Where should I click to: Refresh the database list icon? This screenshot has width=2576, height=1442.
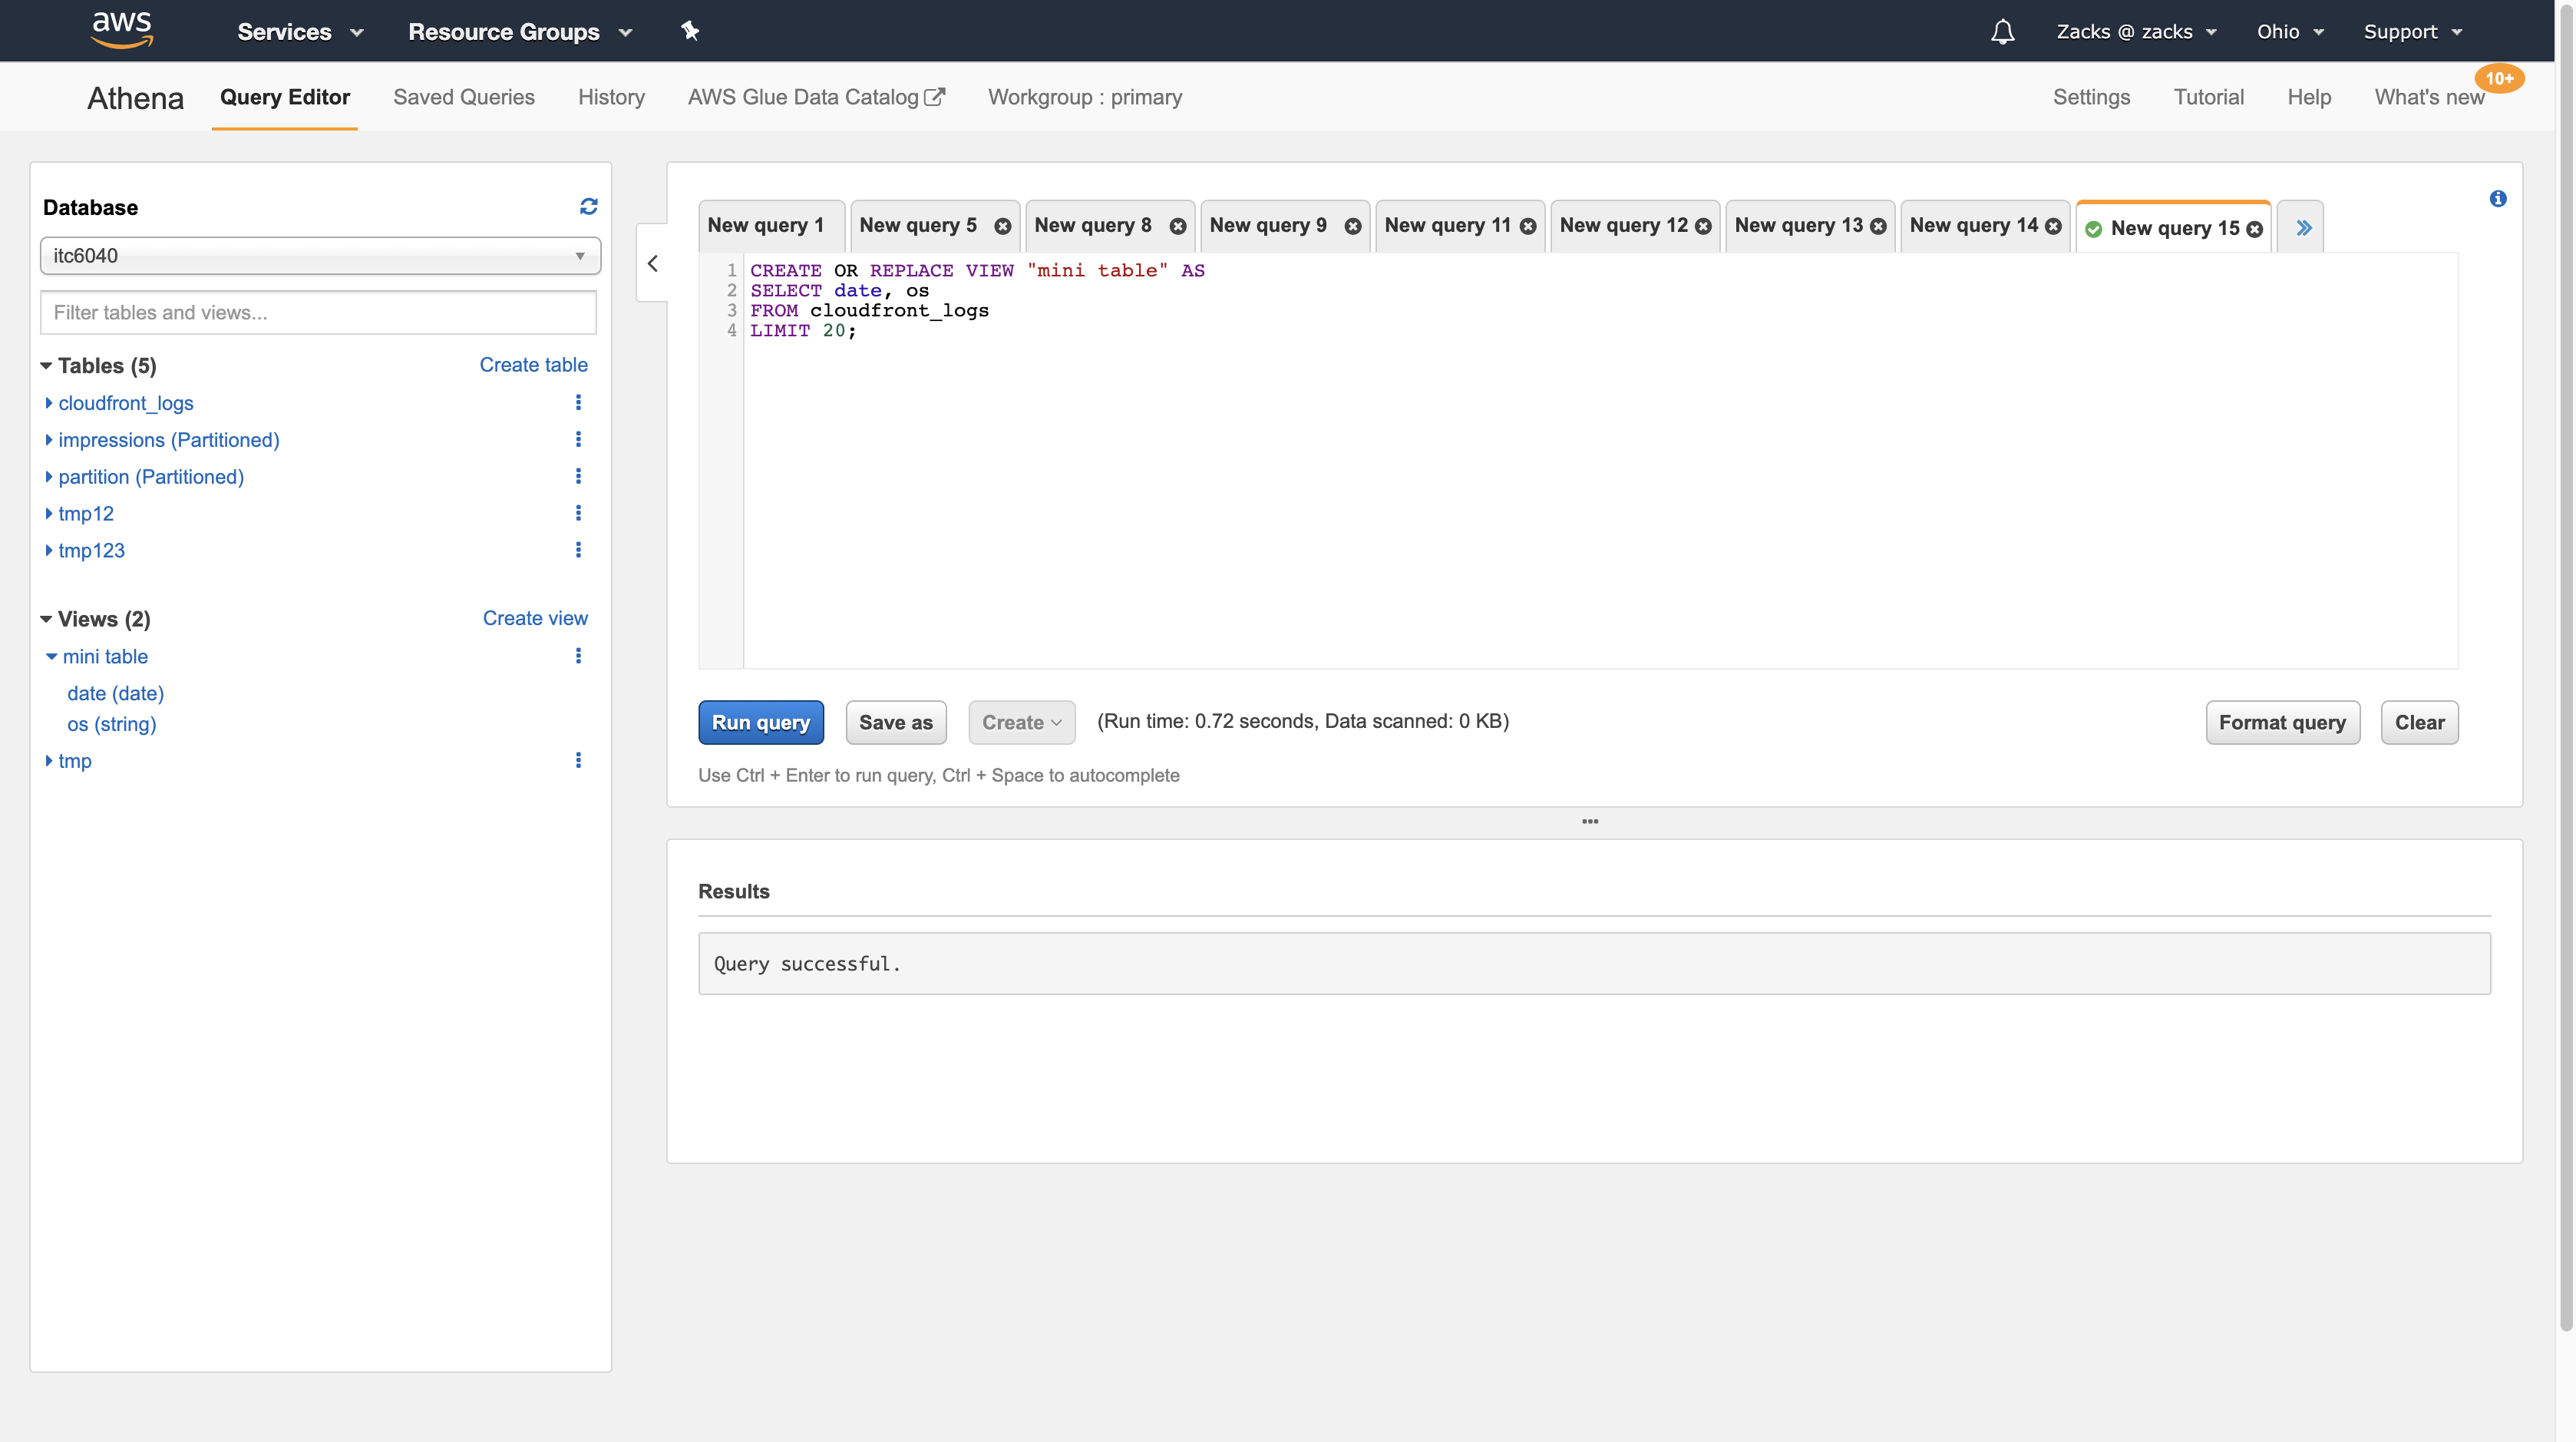click(588, 206)
